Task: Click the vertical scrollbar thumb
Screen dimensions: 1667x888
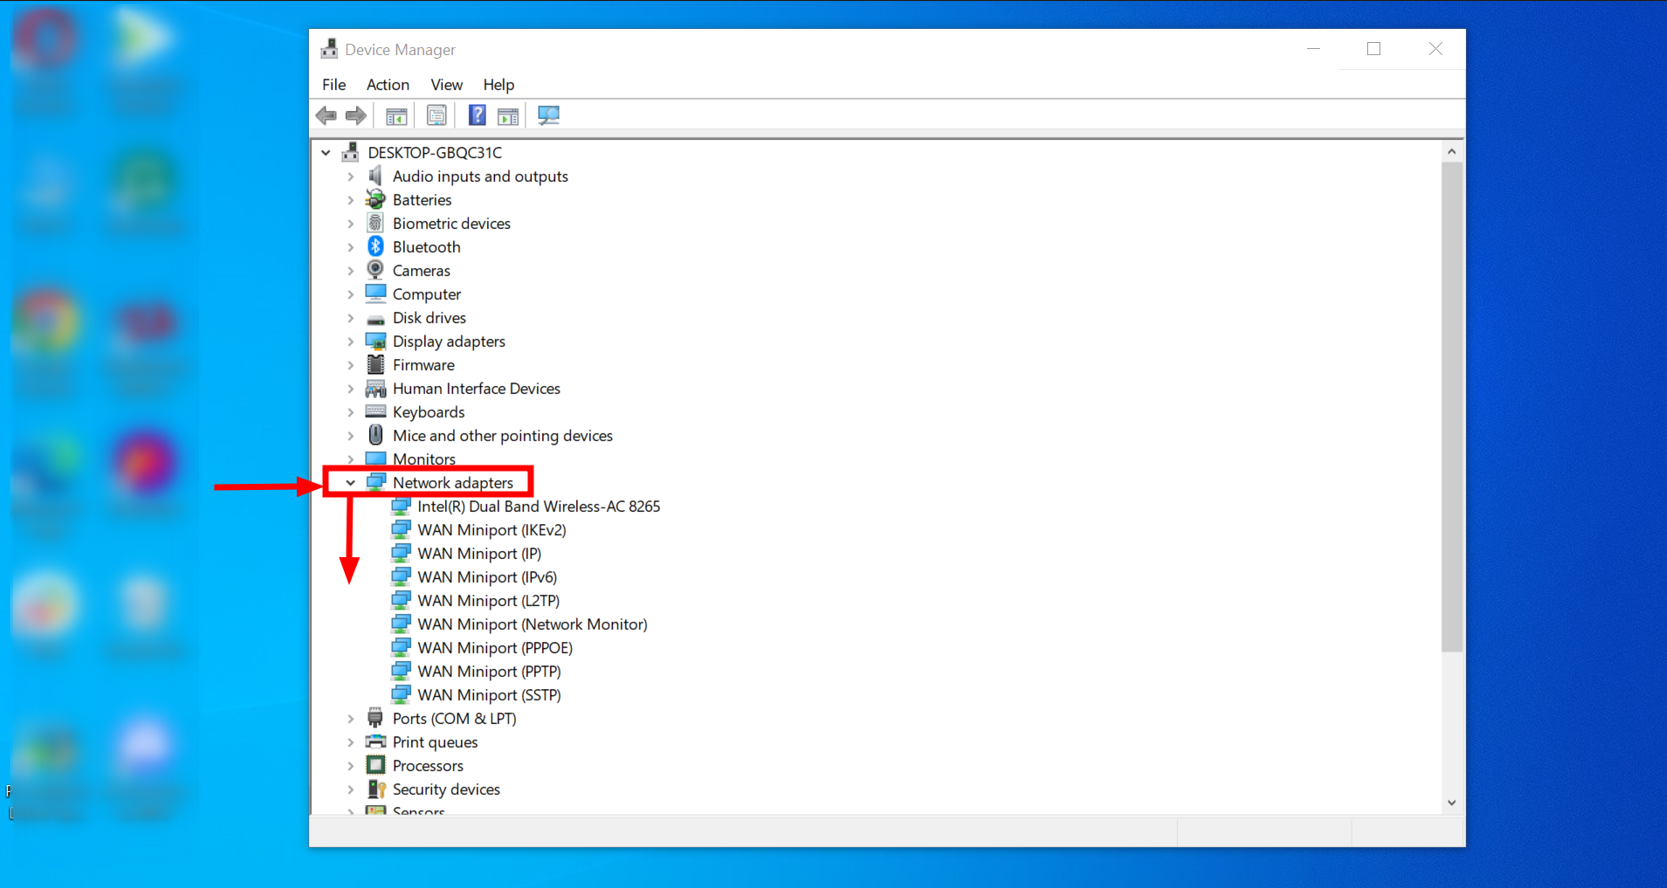Action: click(x=1452, y=406)
